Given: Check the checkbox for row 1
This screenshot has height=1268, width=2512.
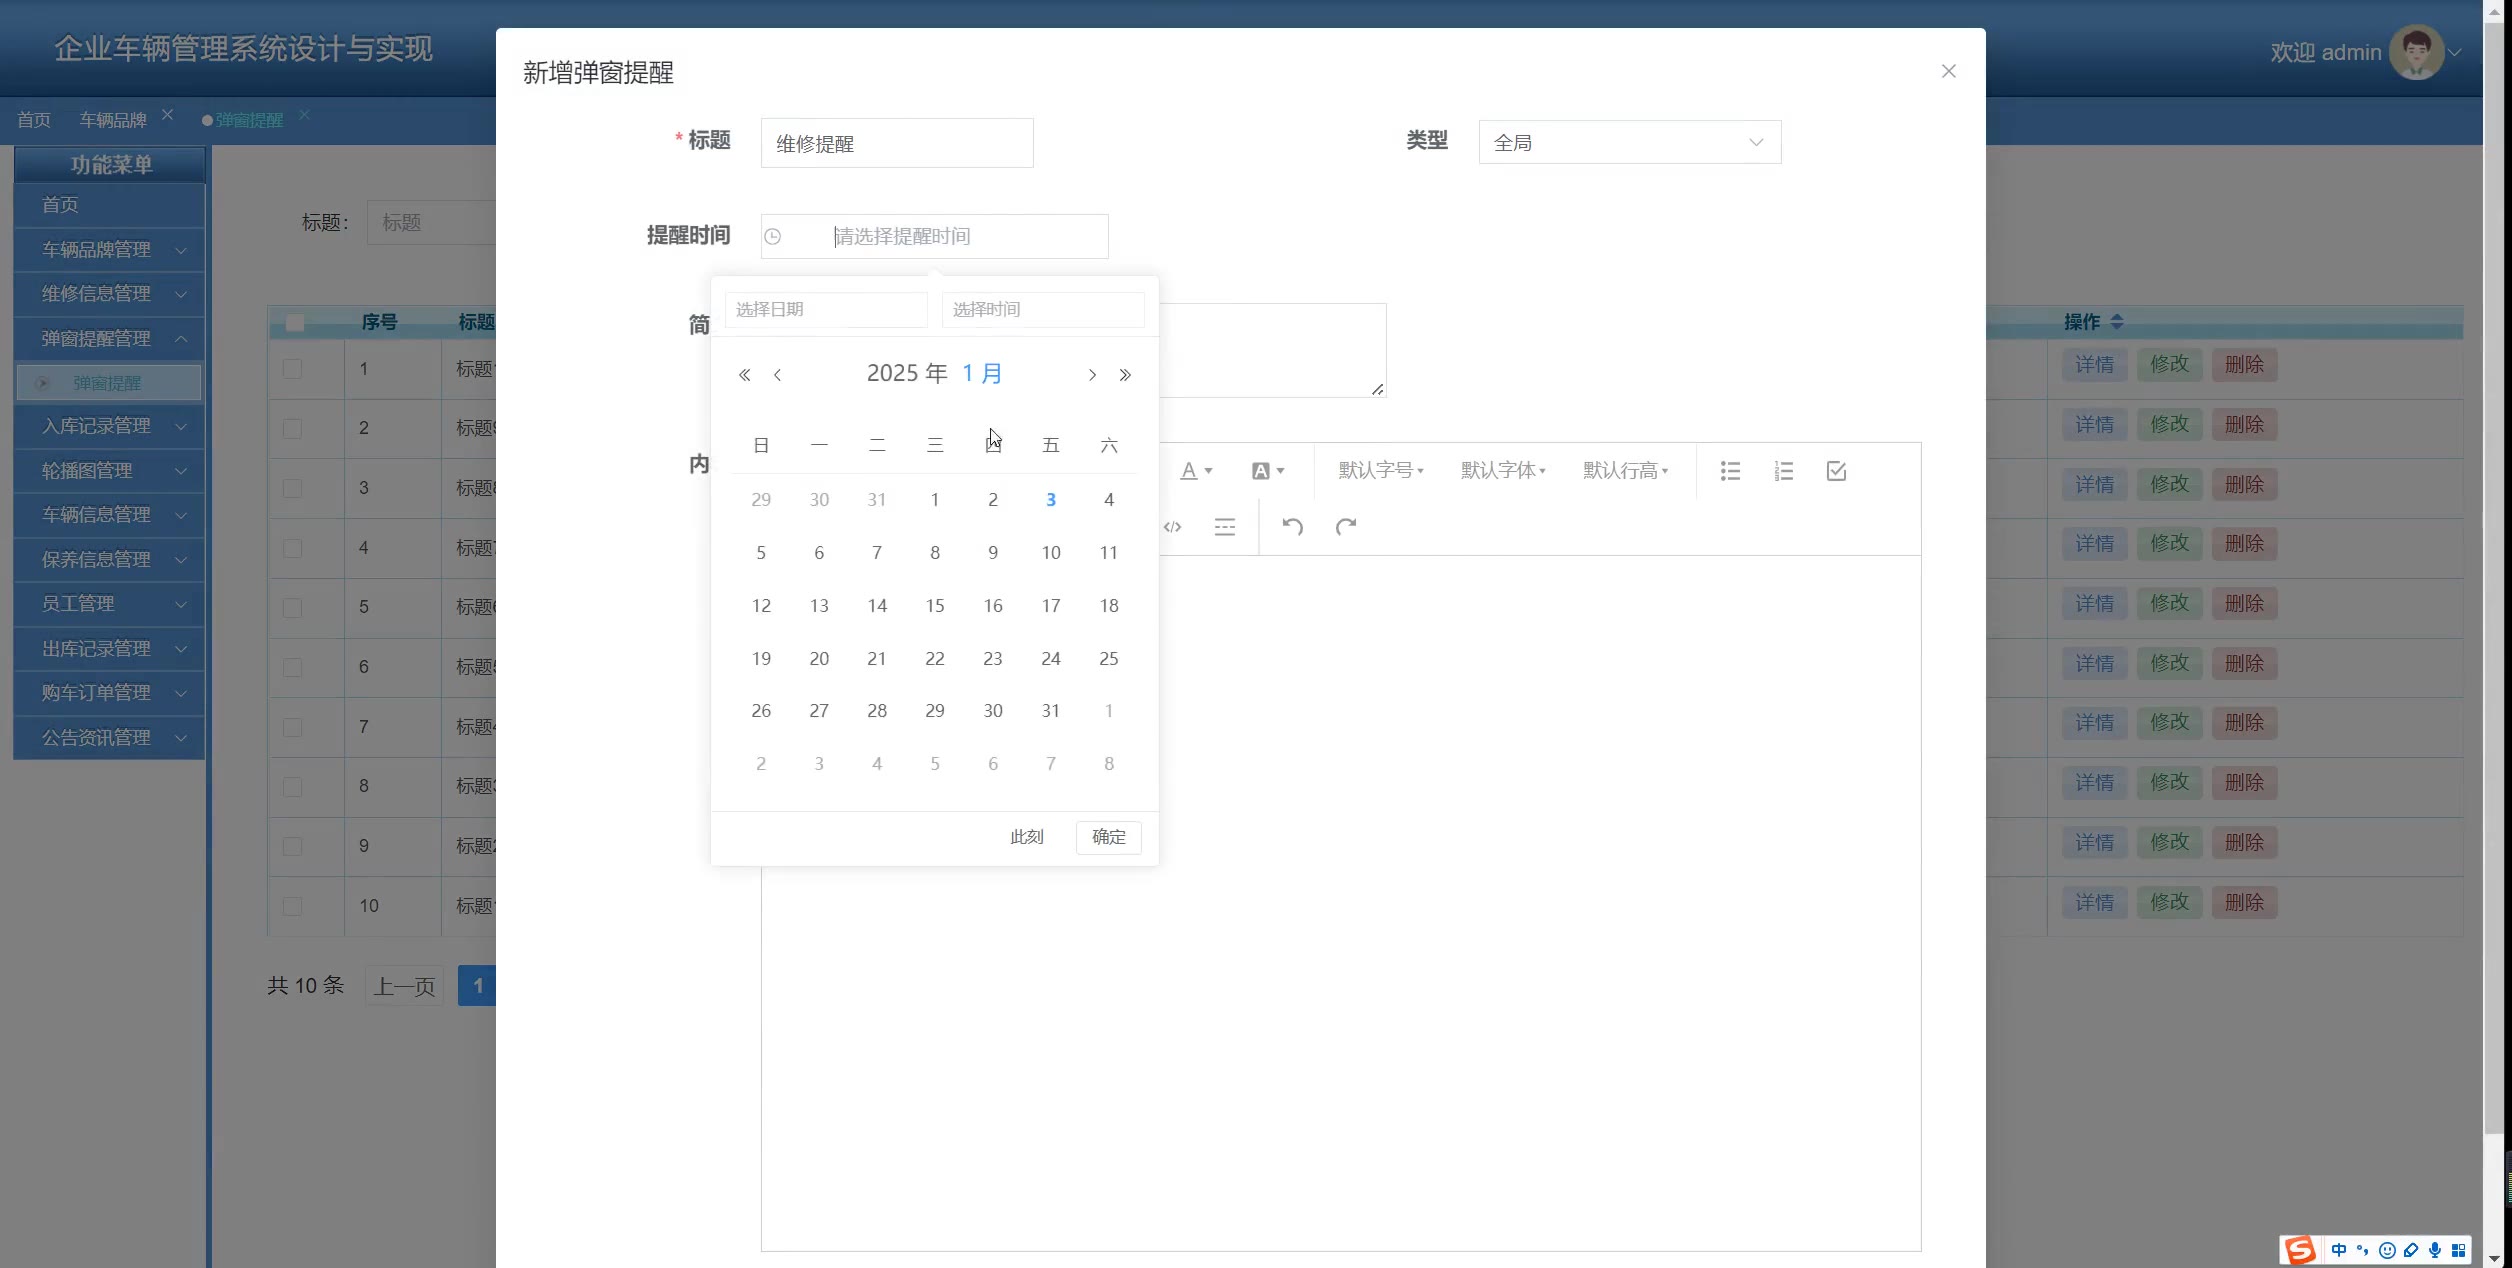Looking at the screenshot, I should (293, 369).
